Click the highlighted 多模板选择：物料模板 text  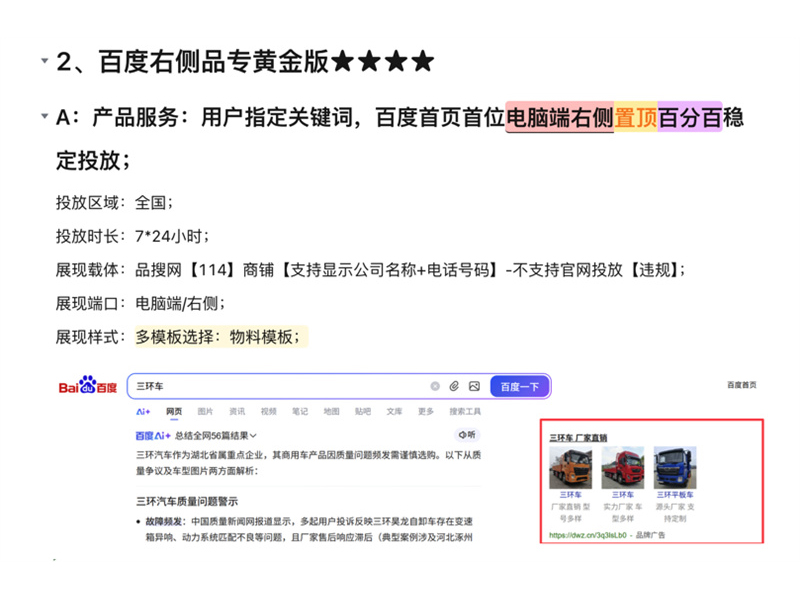click(221, 337)
